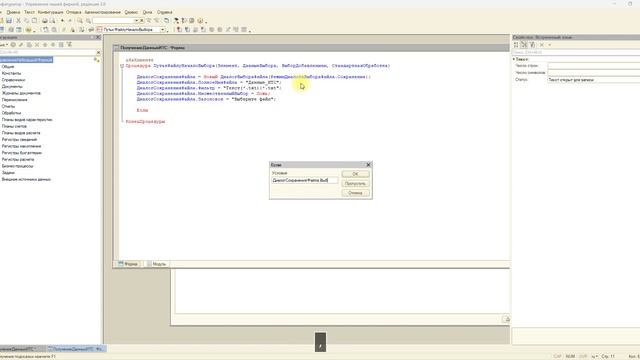Open the search text combo box dropdown
Screen dimensions: 640x360
(136, 20)
